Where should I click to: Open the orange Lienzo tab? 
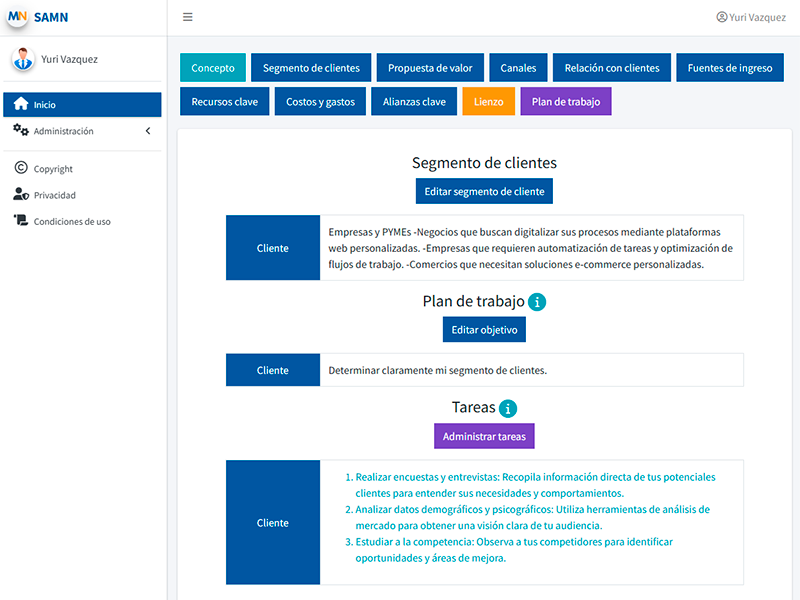pyautogui.click(x=488, y=102)
